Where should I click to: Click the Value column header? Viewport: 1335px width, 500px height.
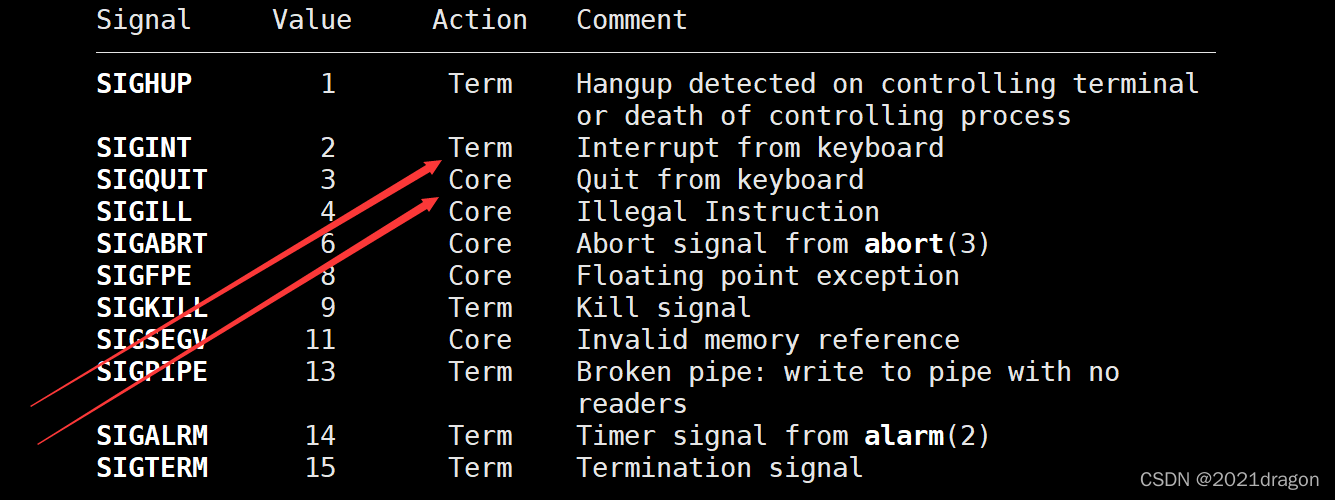click(x=312, y=20)
